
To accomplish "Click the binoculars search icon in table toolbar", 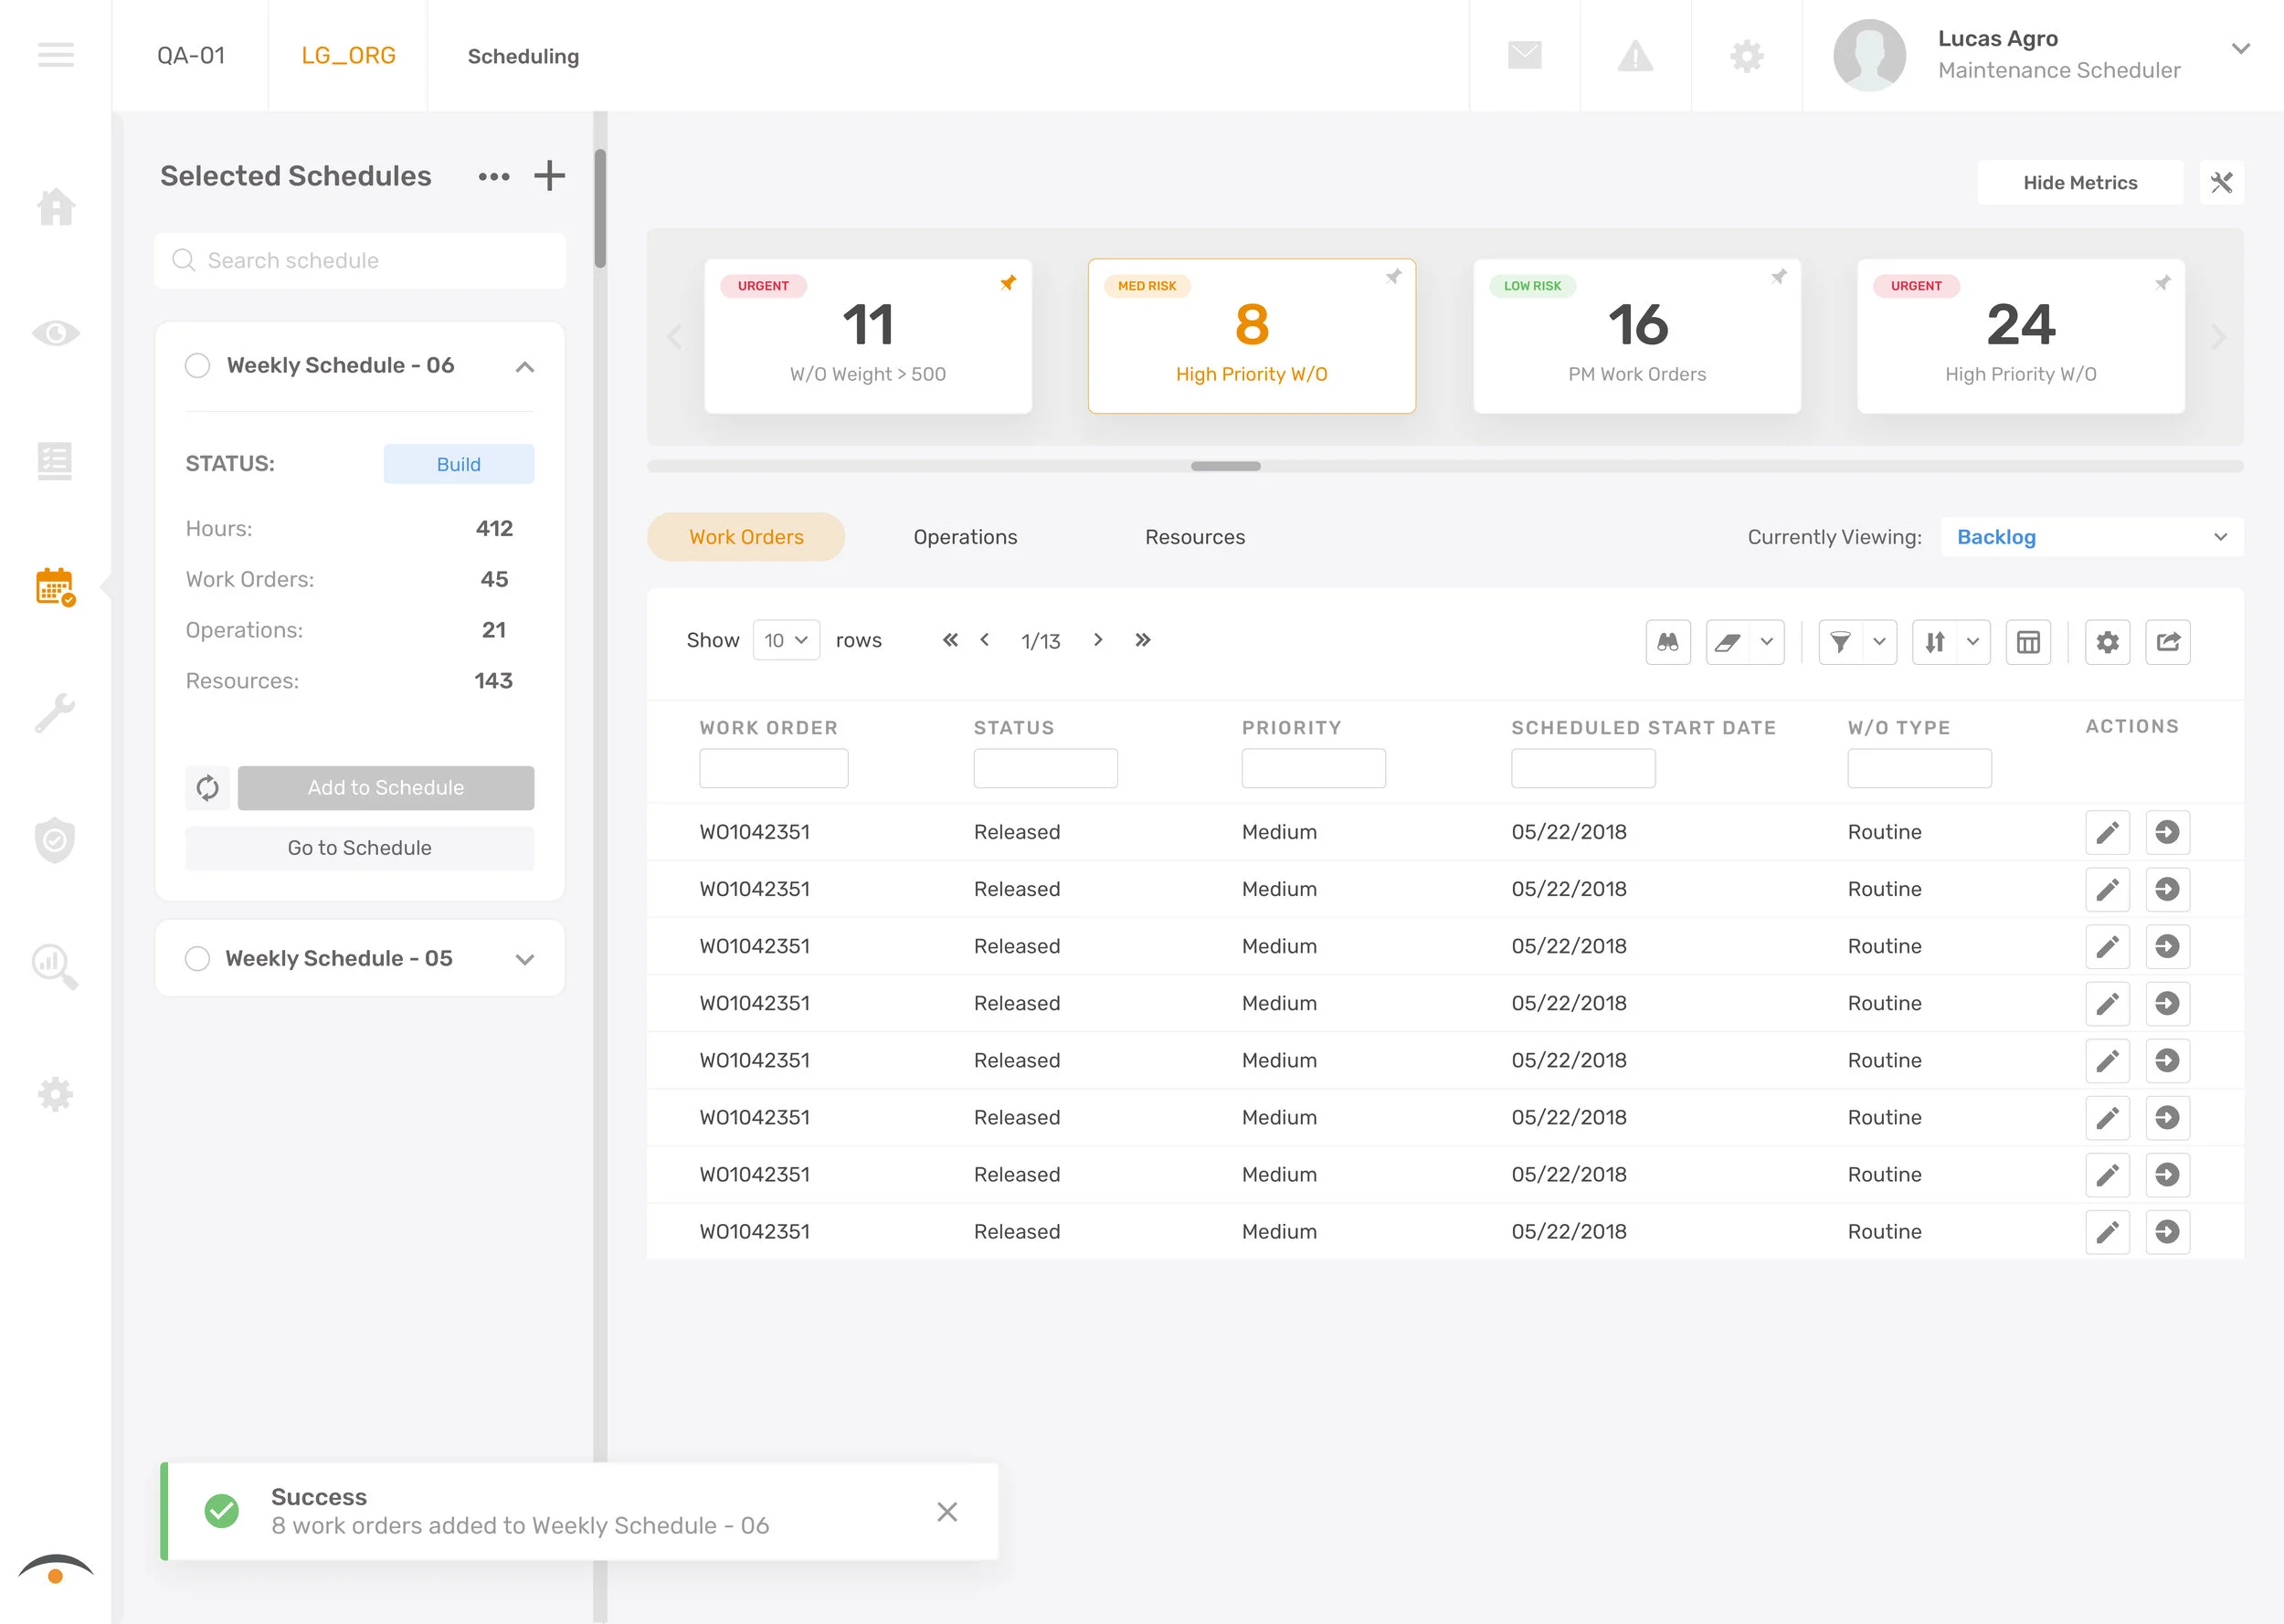I will pyautogui.click(x=1667, y=642).
